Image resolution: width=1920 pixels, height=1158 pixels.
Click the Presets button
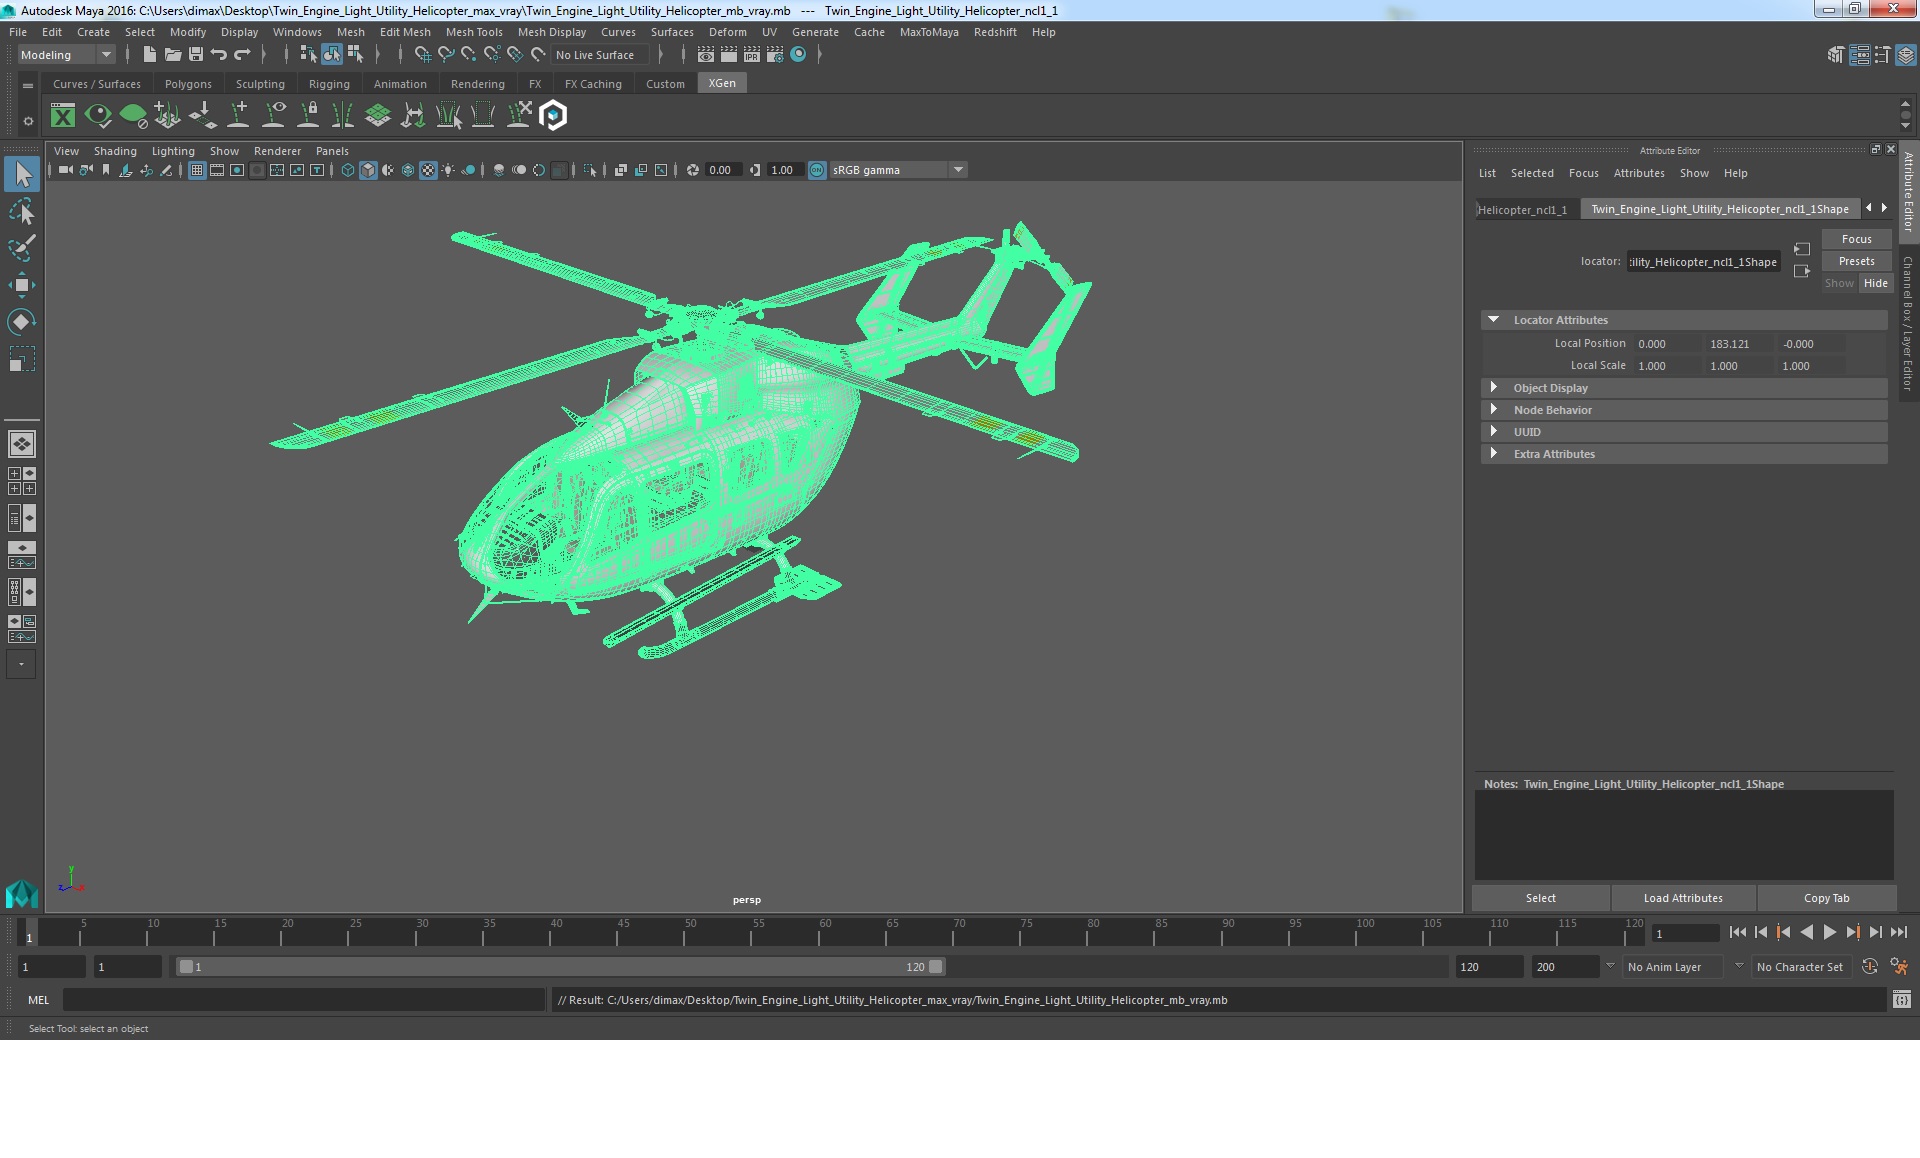click(1856, 261)
